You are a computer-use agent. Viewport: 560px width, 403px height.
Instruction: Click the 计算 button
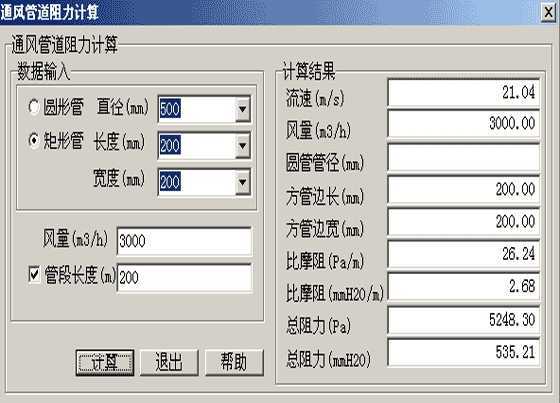105,362
